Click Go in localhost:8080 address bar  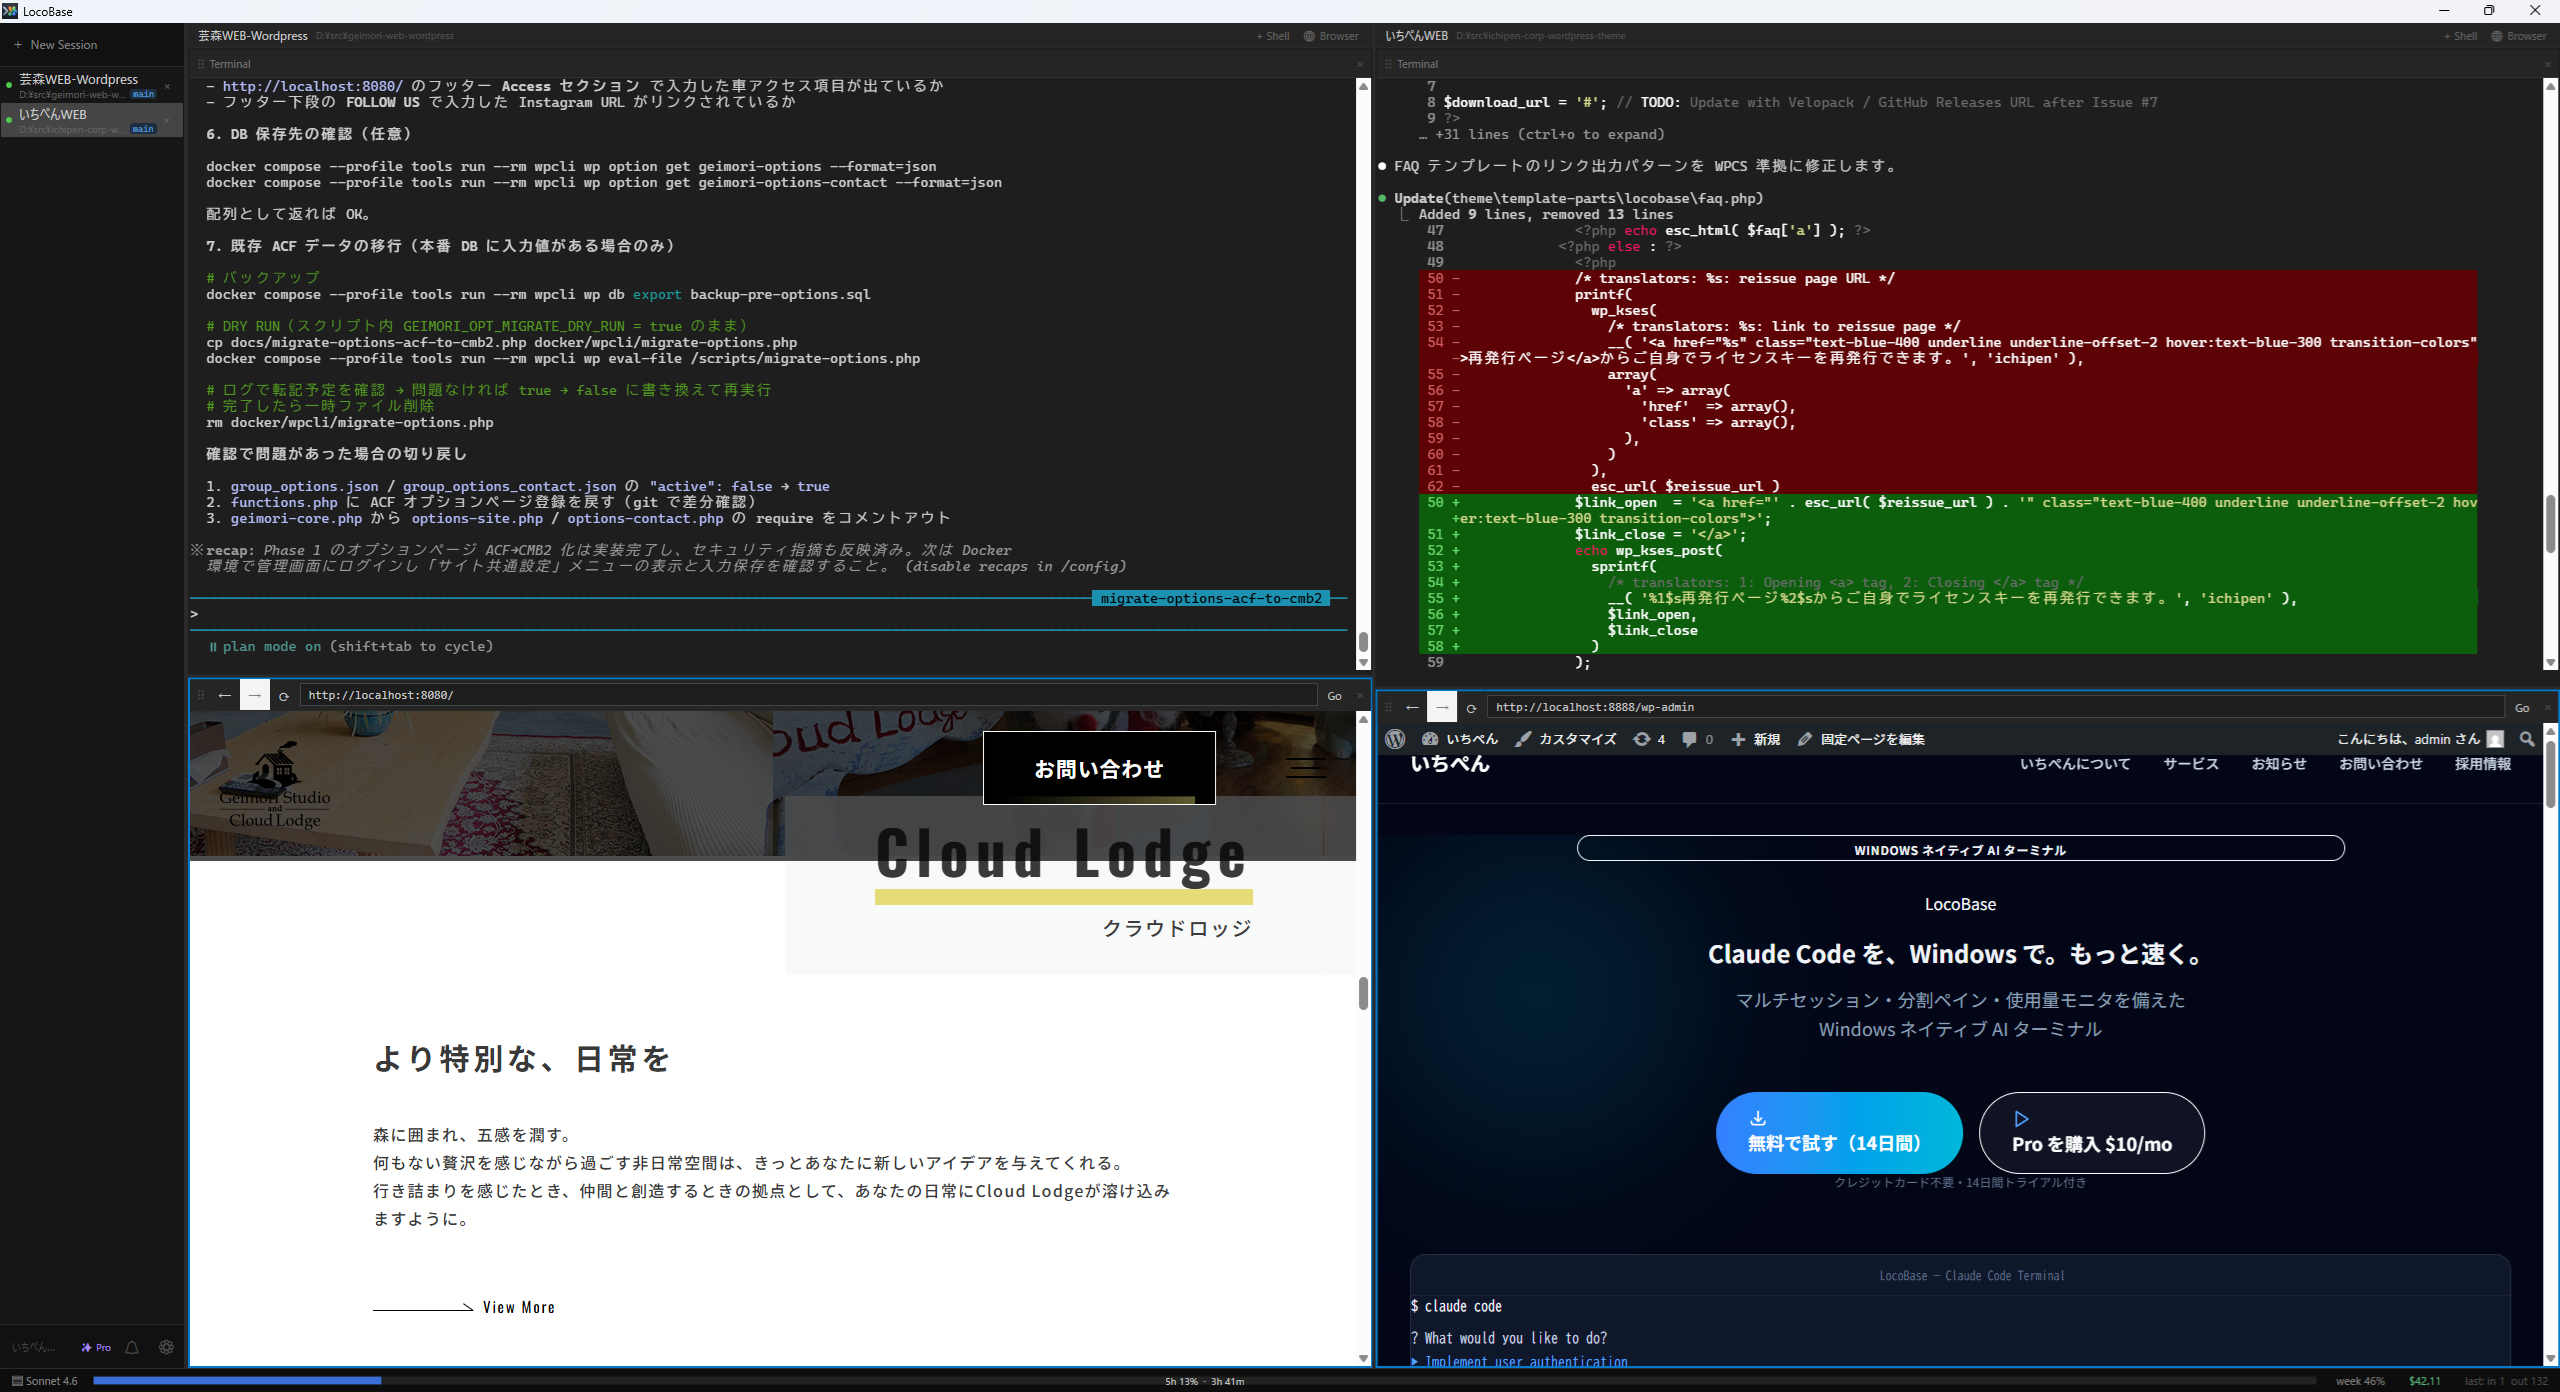pyautogui.click(x=1334, y=696)
